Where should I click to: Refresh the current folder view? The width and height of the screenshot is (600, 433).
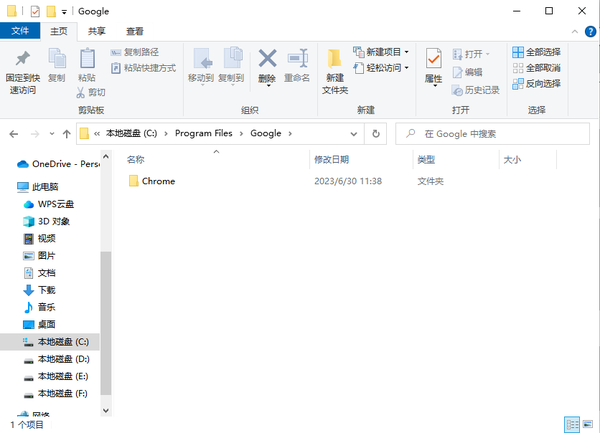(376, 133)
